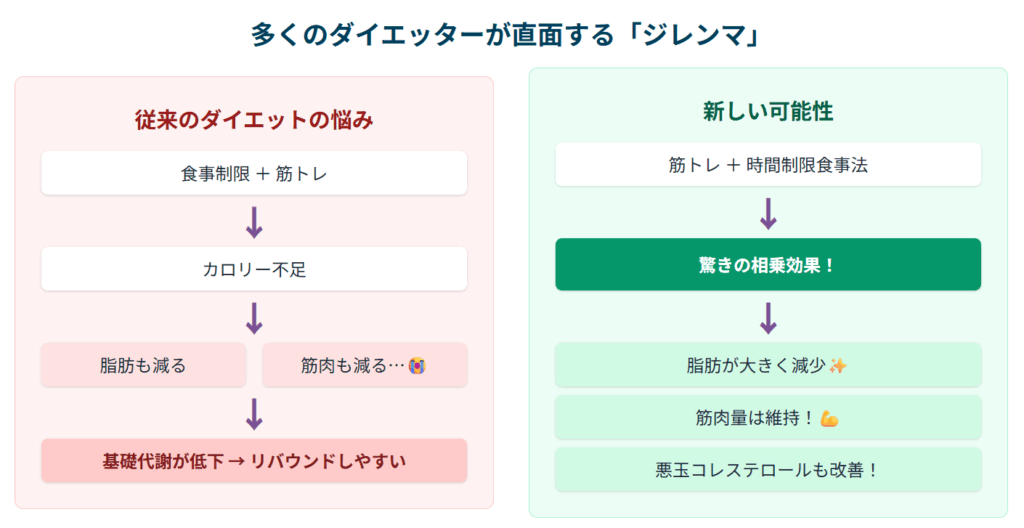Image resolution: width=1024 pixels, height=528 pixels.
Task: Click the 基礎代謝が低下 → リバウンドしやすい box
Action: coord(254,461)
